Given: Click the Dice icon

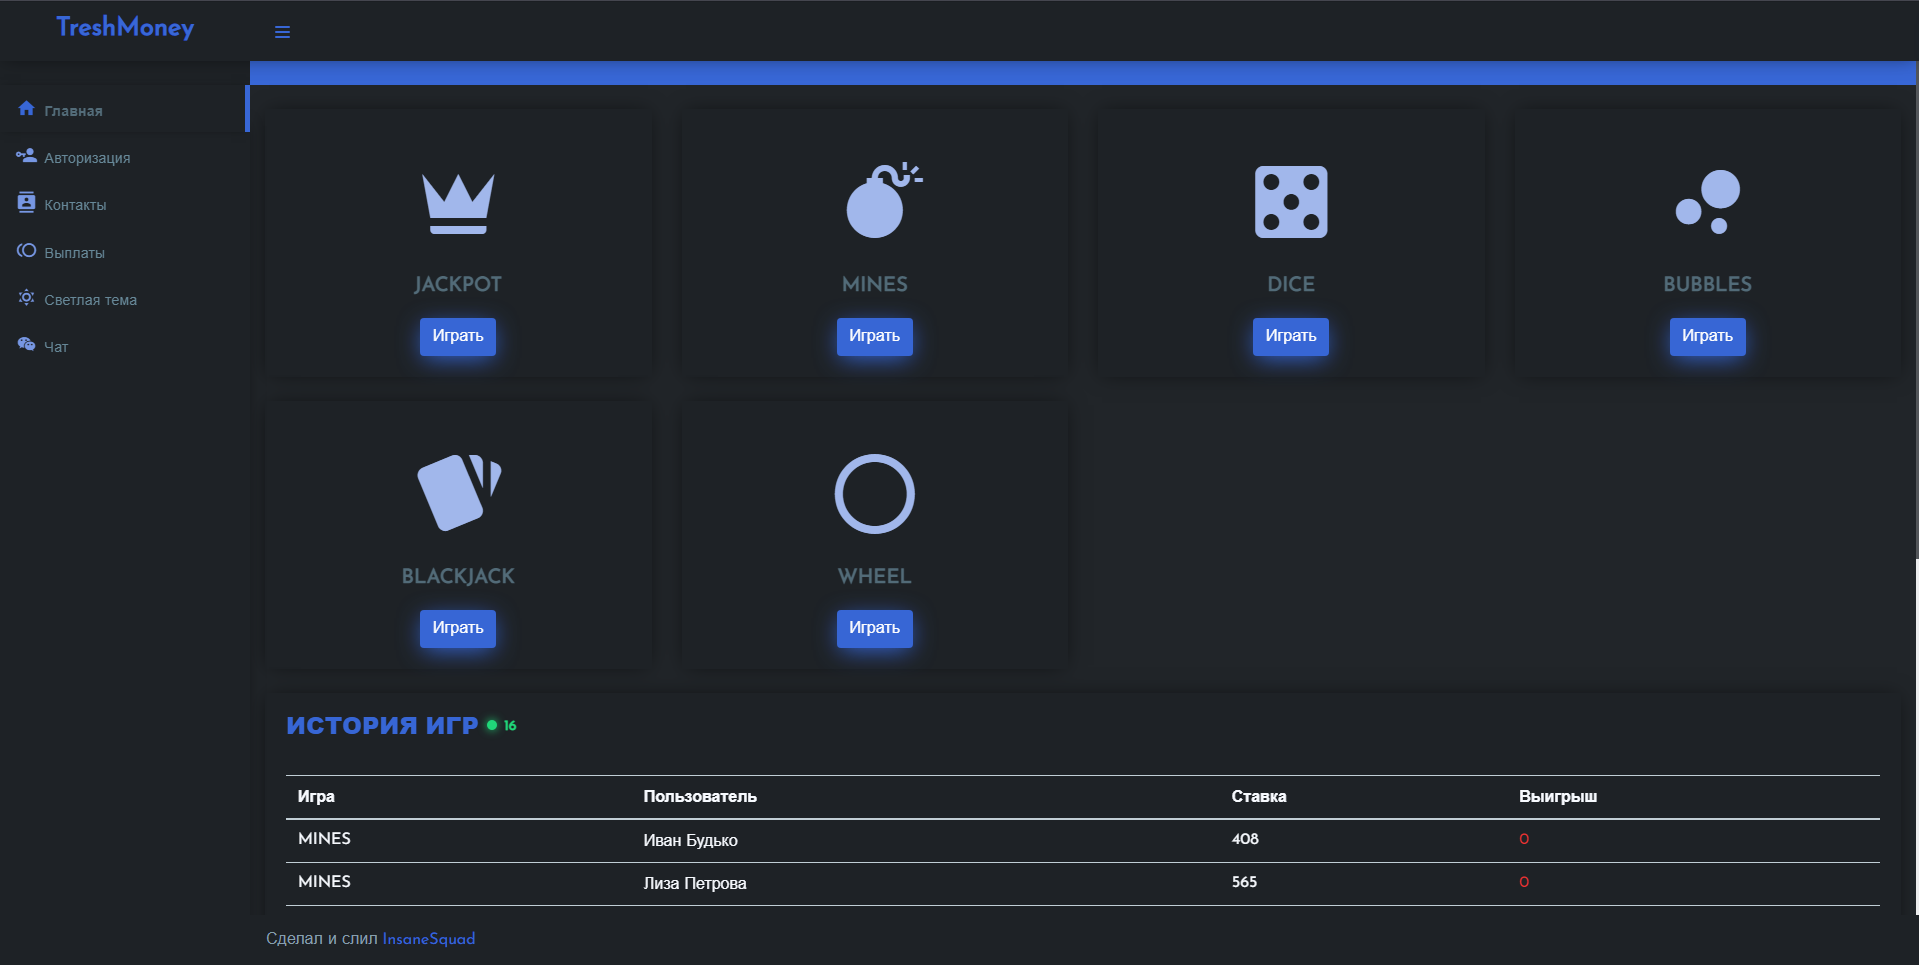Looking at the screenshot, I should pyautogui.click(x=1291, y=202).
